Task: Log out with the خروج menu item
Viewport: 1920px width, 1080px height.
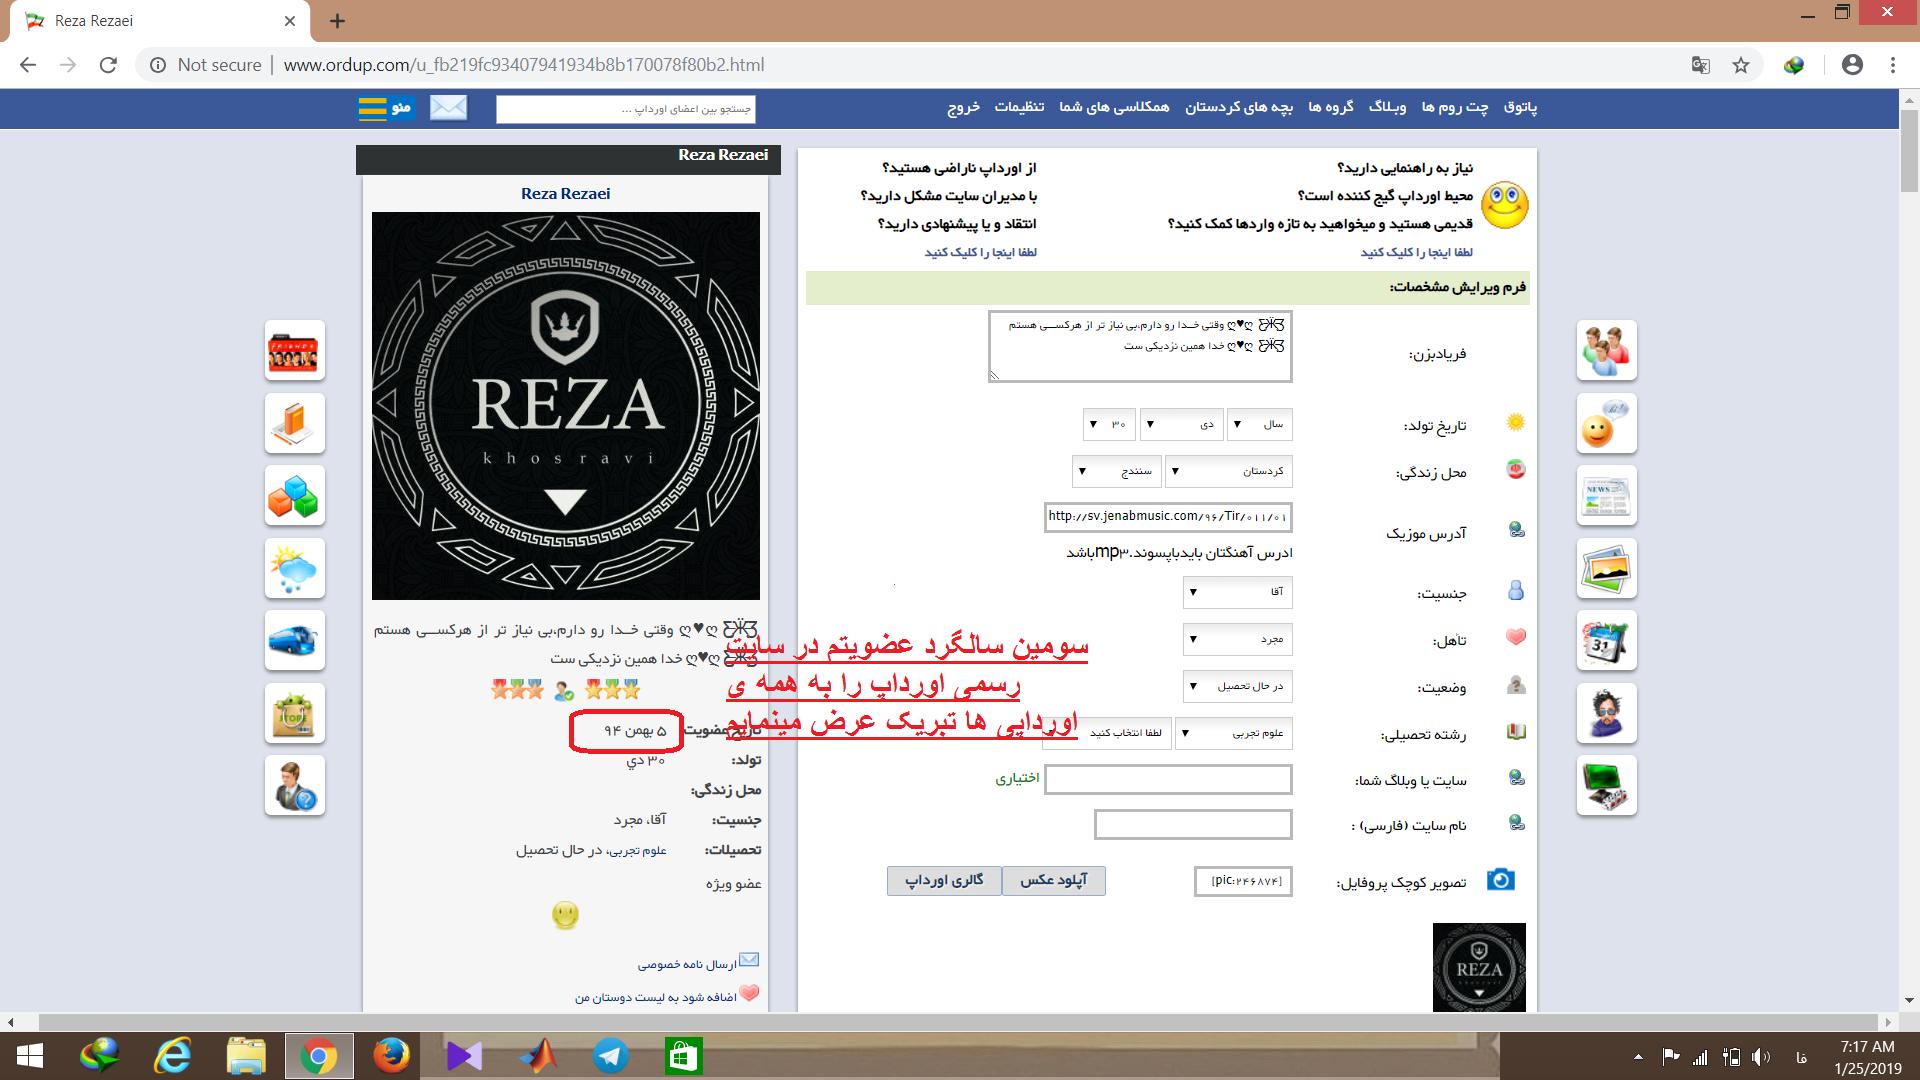Action: [x=963, y=107]
